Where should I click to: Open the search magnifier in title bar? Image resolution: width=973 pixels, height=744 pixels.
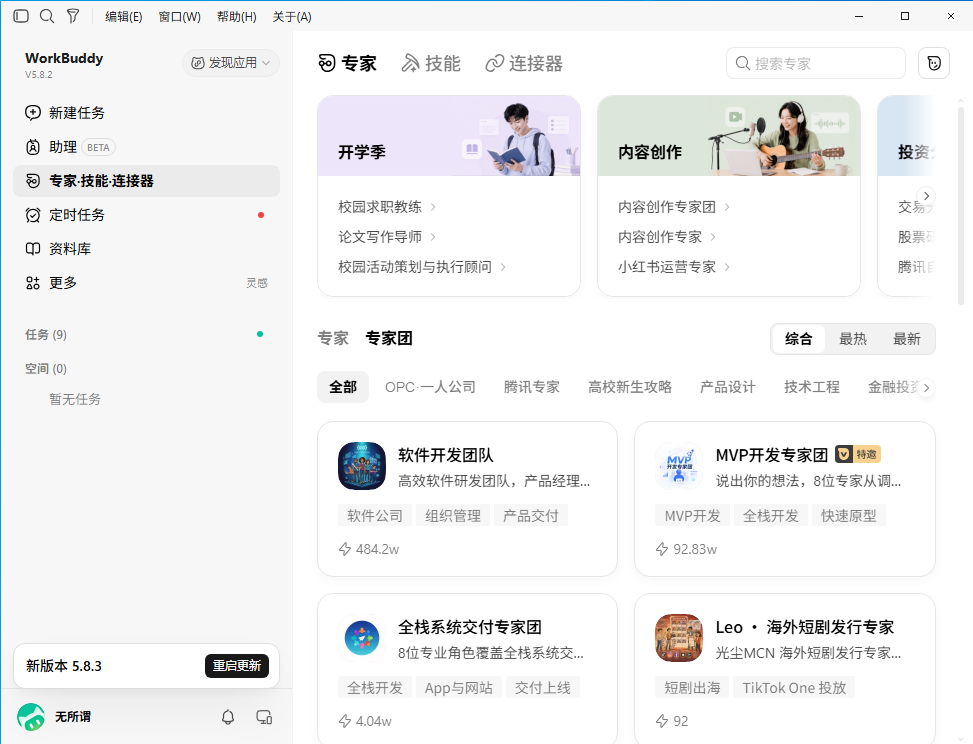click(47, 16)
